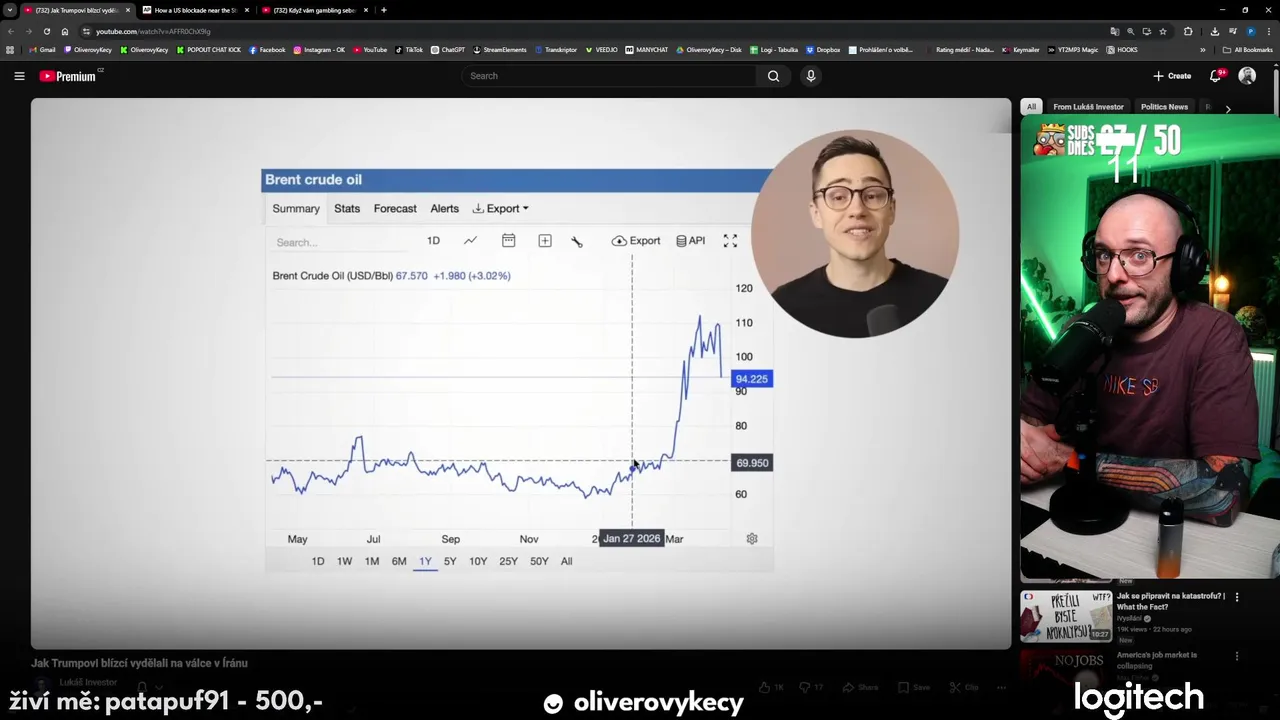
Task: View site information icon in address bar
Action: (x=87, y=31)
